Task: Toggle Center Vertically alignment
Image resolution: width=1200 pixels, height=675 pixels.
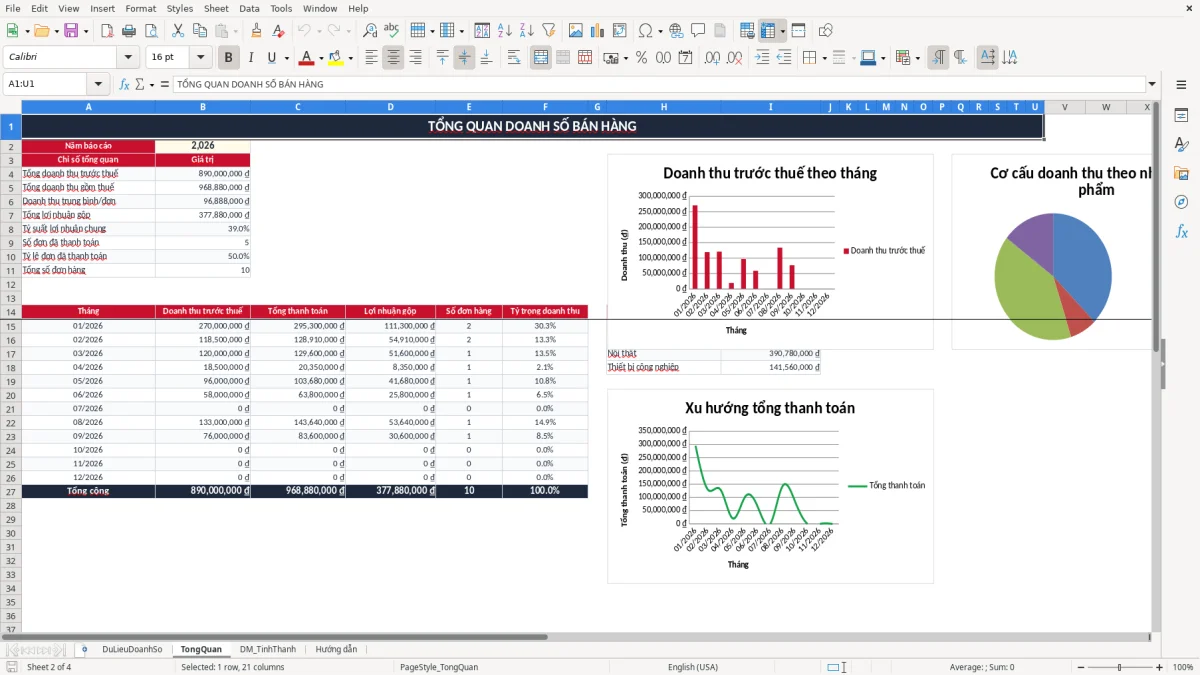Action: [x=464, y=58]
